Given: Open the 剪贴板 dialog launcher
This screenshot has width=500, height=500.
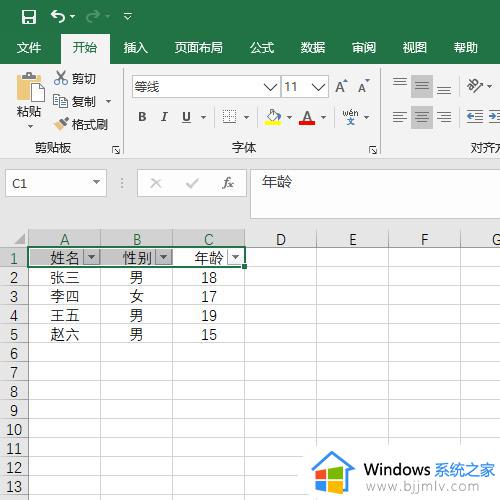Looking at the screenshot, I should click(116, 150).
